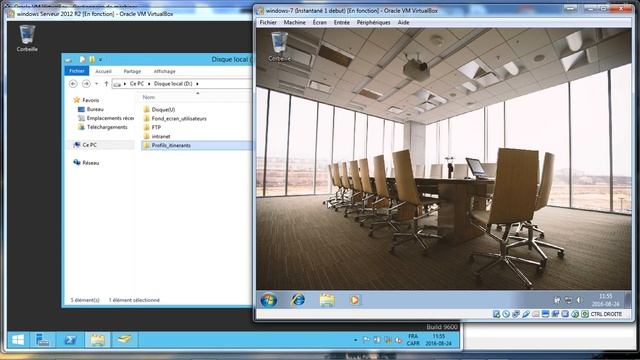Expand breadcrumb chevron before Ce PC

tap(125, 84)
